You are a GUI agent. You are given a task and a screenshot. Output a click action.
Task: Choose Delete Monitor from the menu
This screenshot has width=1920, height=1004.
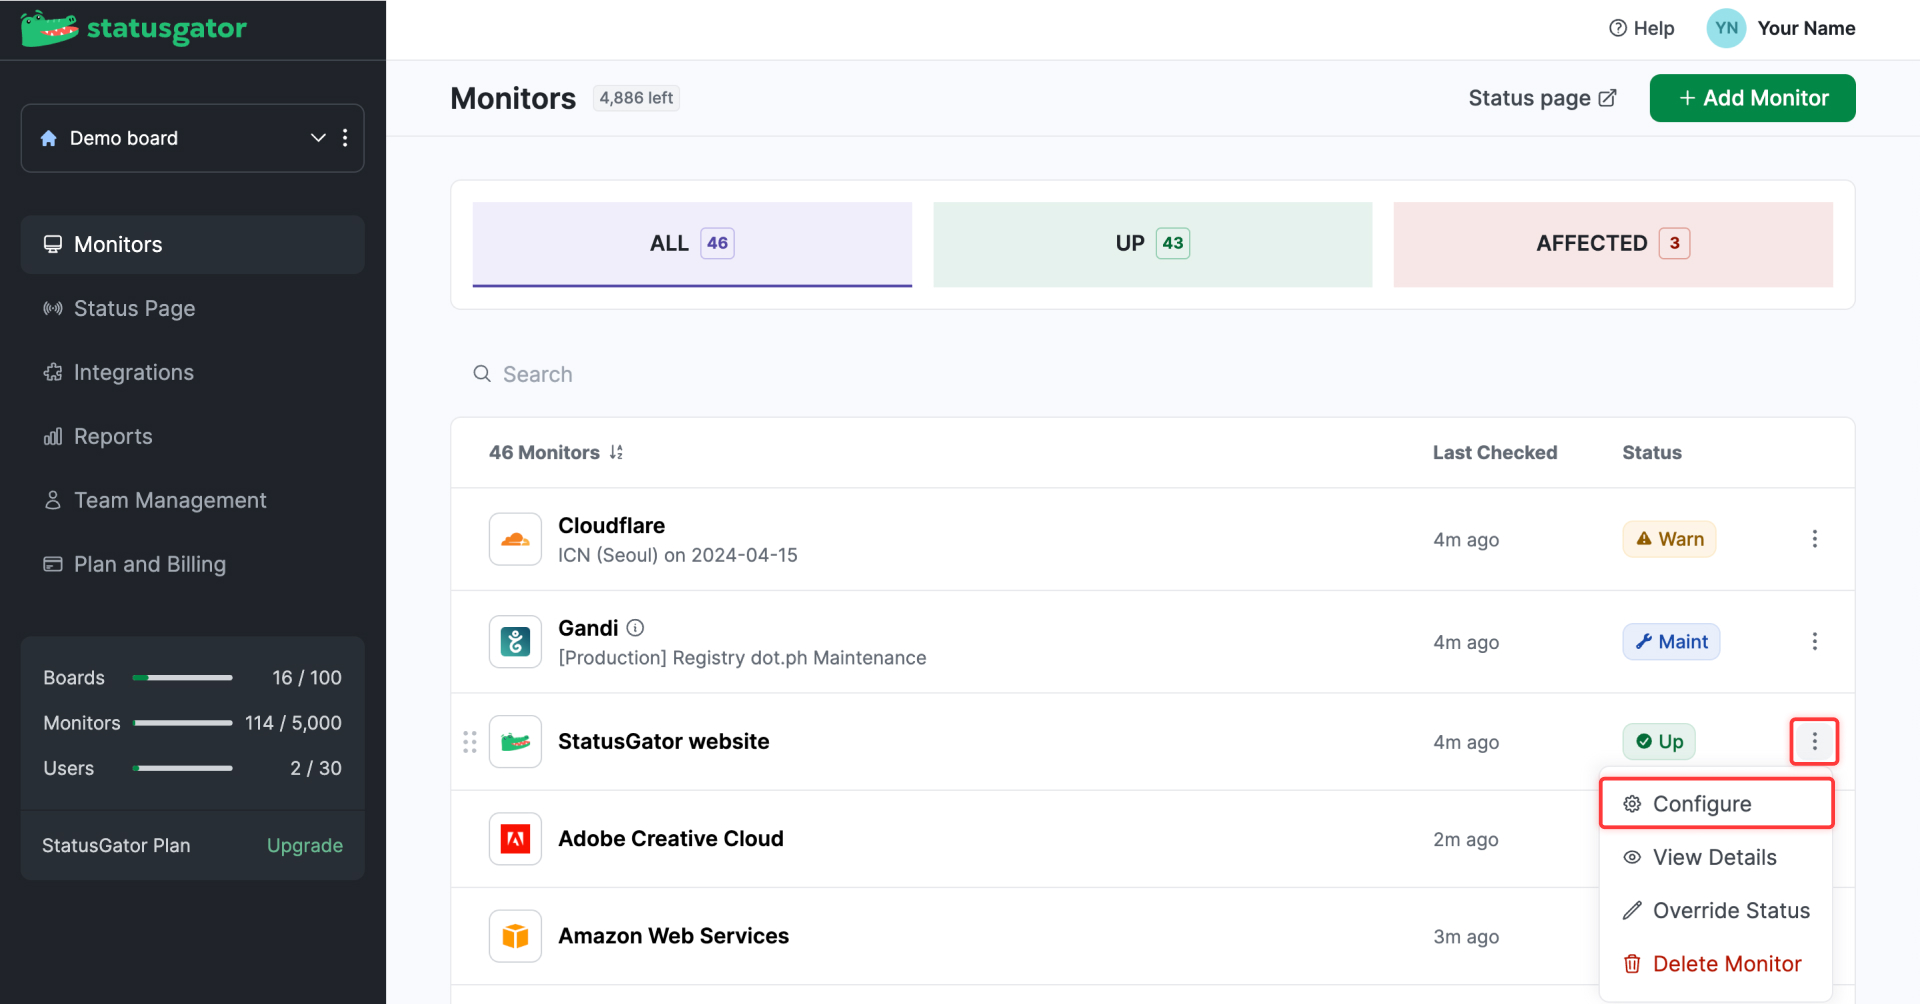click(x=1716, y=964)
